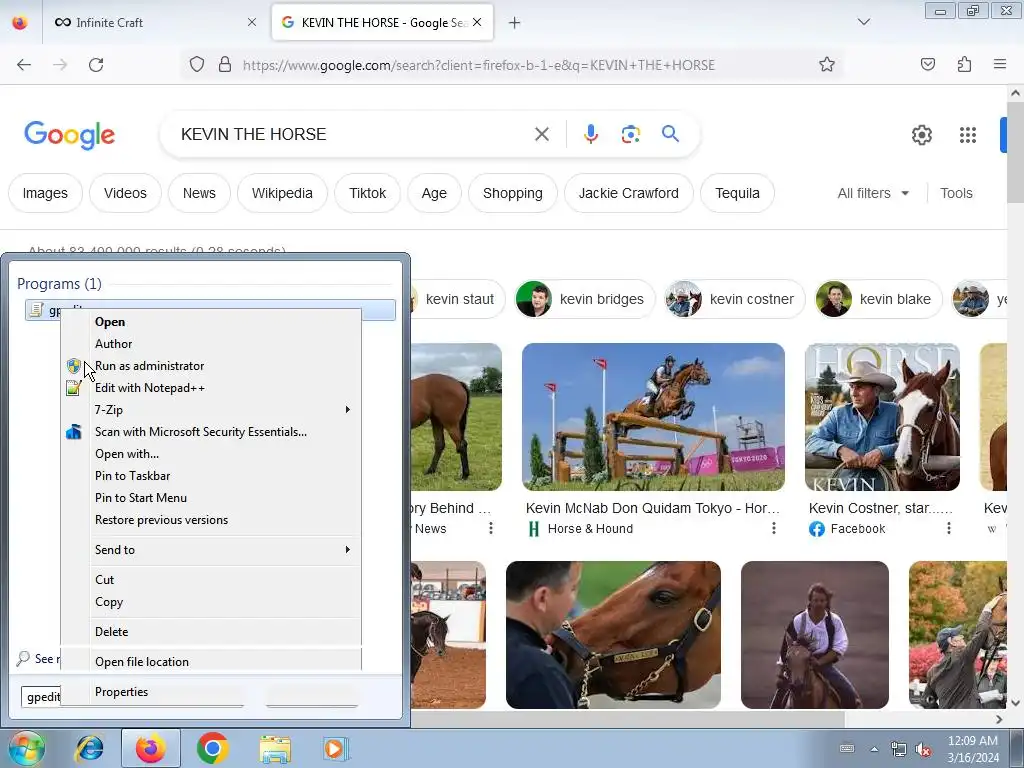Open Kevin Costner Facebook image thumbnail
1024x768 pixels.
click(882, 417)
